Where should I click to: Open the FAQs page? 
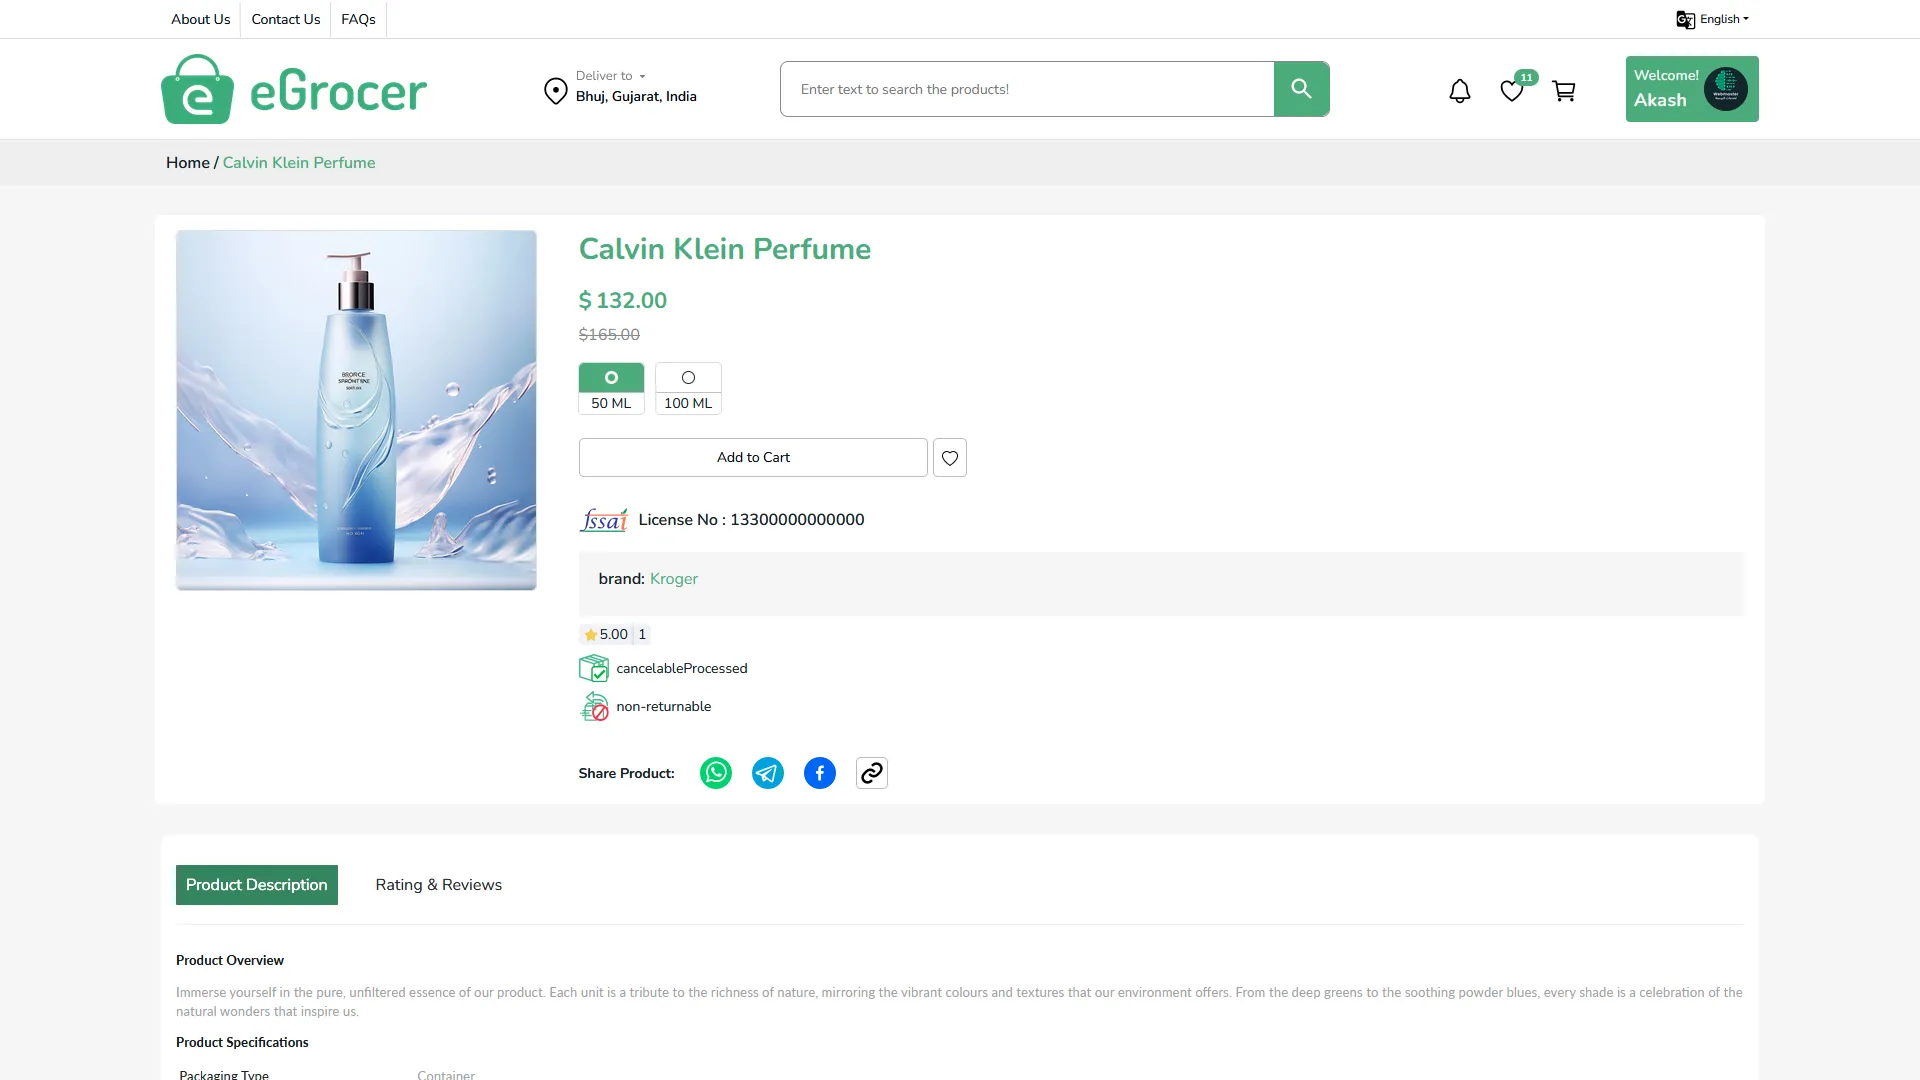coord(358,19)
